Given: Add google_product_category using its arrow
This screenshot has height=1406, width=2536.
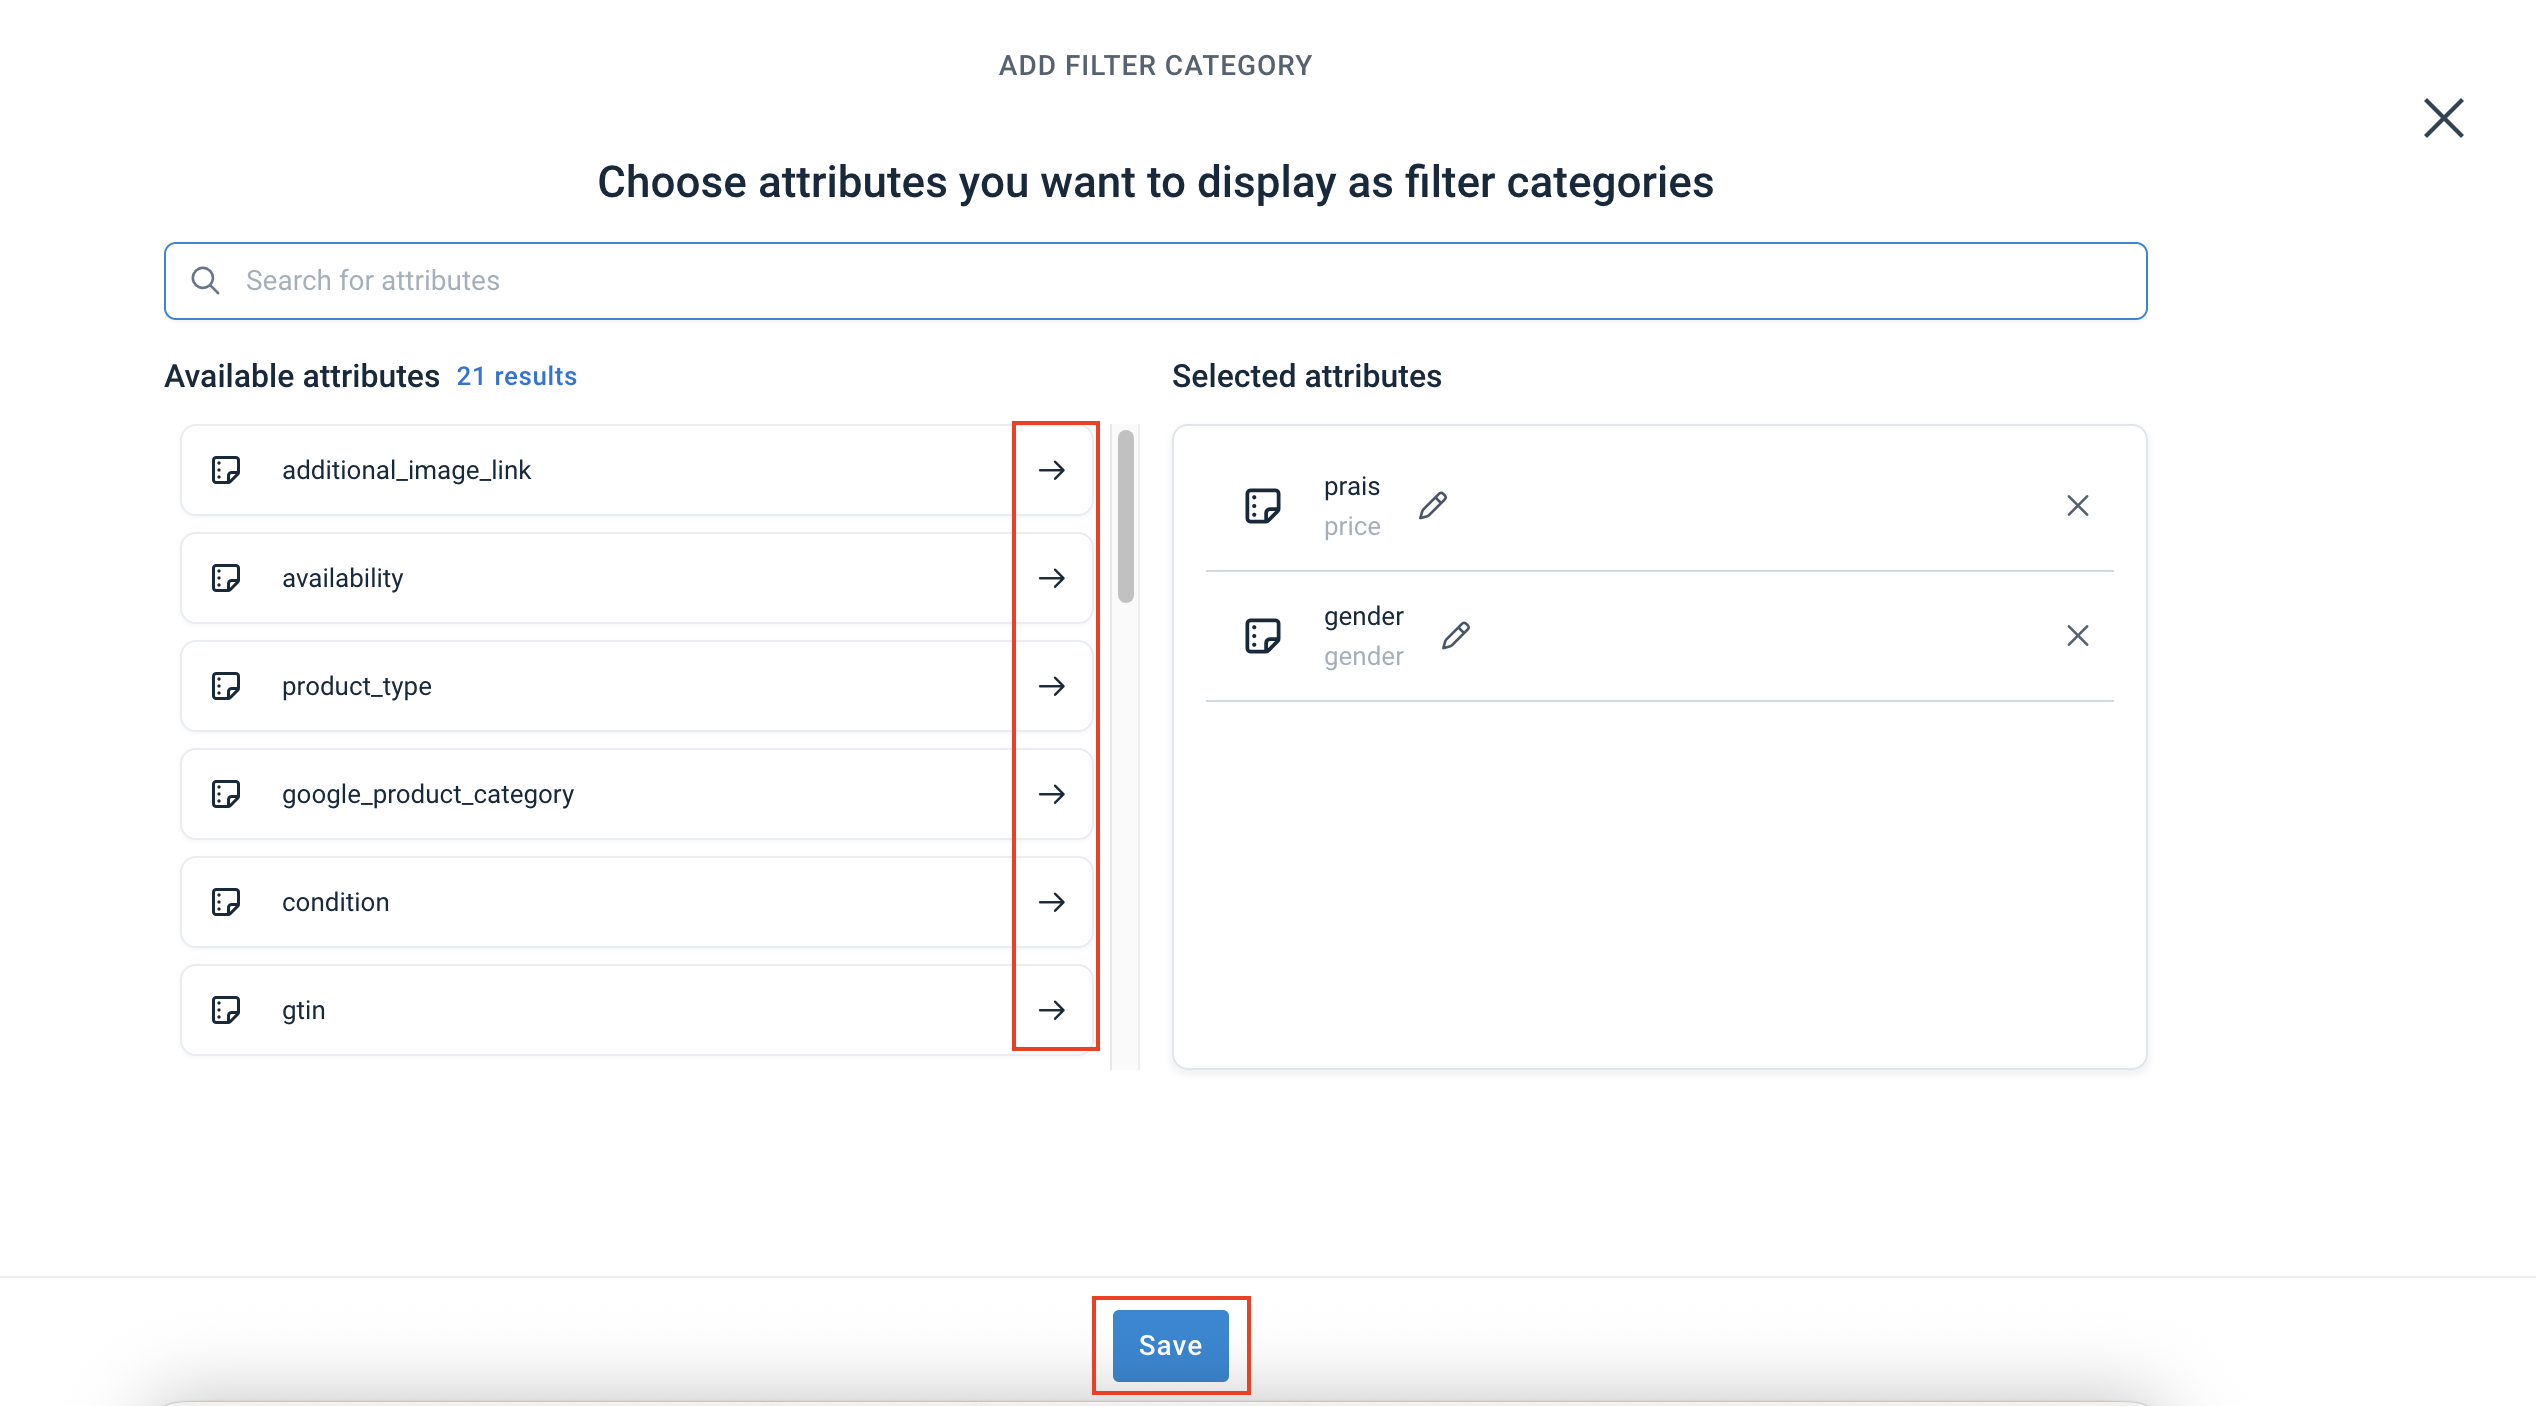Looking at the screenshot, I should pos(1053,794).
